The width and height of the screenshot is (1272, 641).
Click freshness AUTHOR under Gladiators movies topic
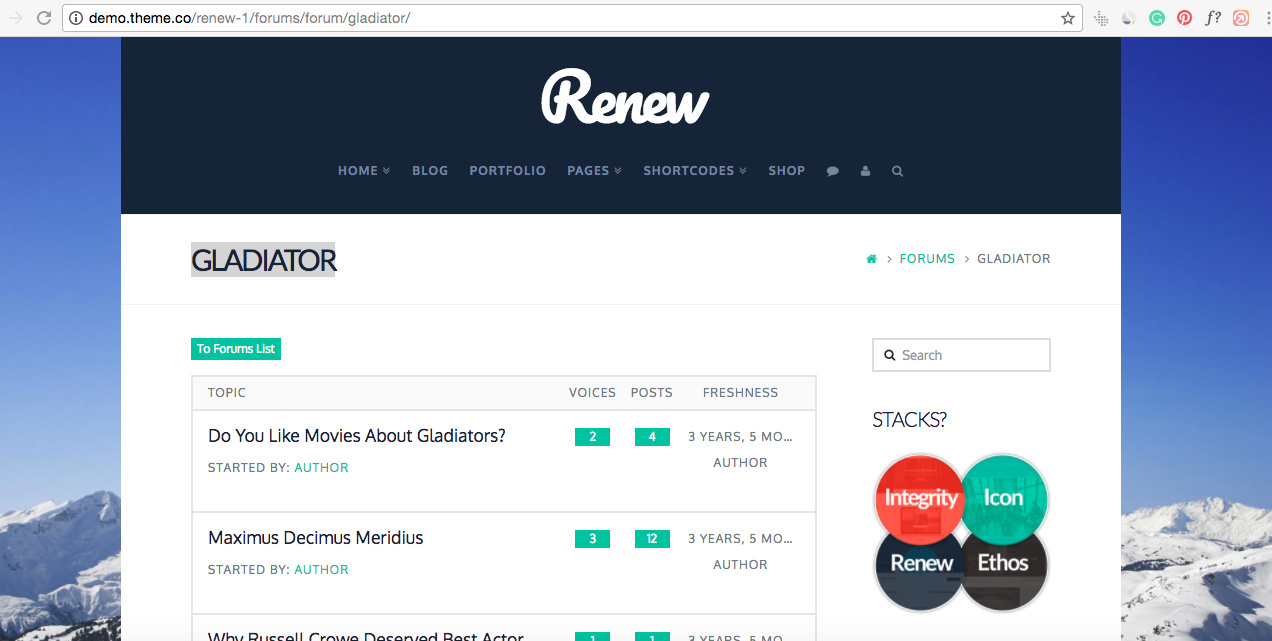click(x=740, y=463)
